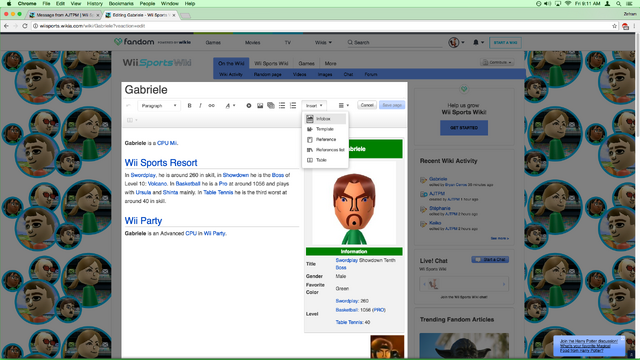The height and width of the screenshot is (360, 640).
Task: Start a chat in Live! Chat
Action: 490,260
